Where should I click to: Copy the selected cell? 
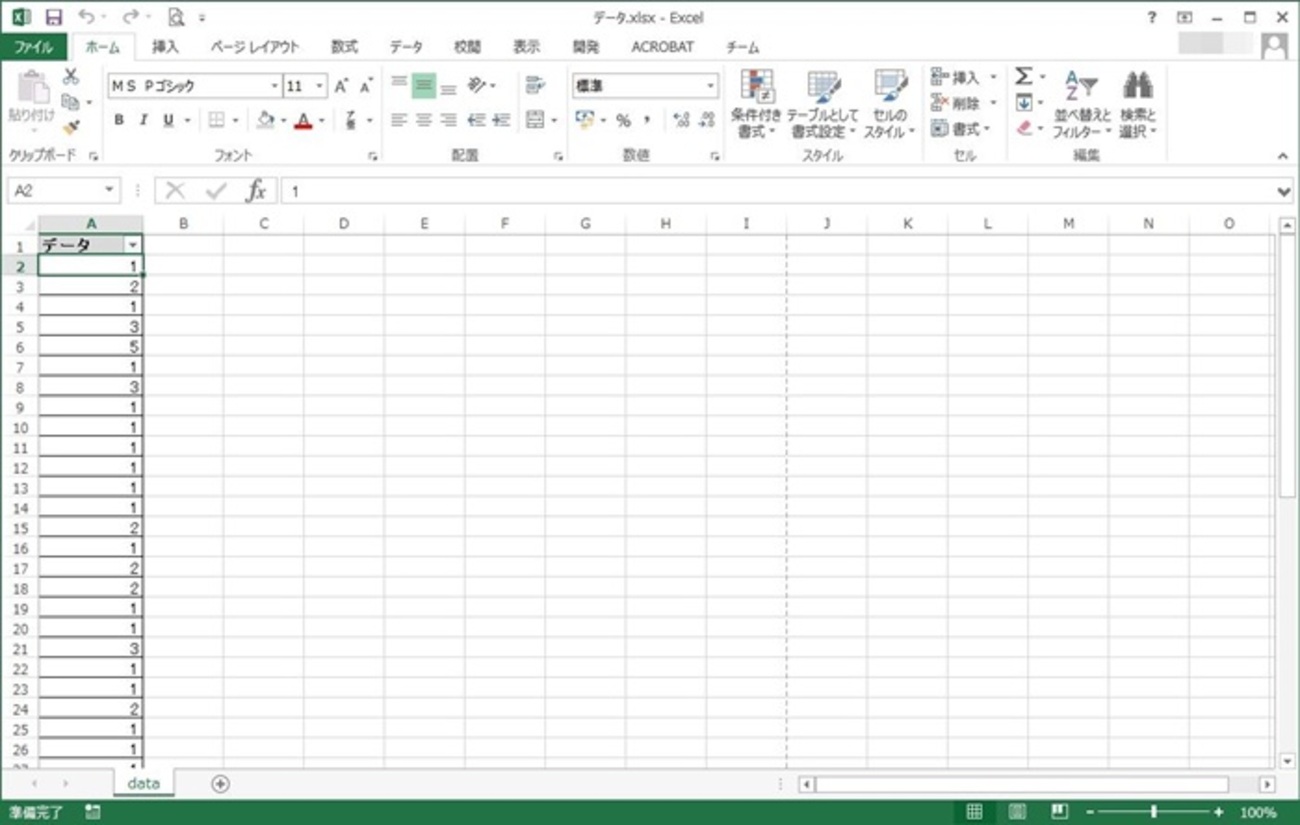[x=71, y=102]
